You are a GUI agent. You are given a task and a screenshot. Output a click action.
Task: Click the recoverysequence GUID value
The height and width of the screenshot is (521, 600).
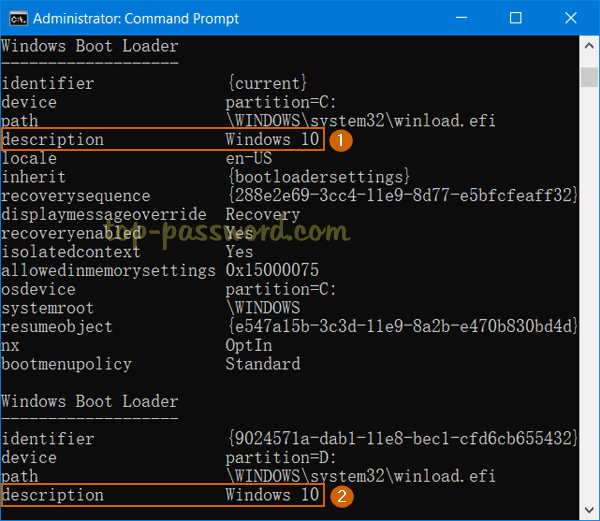pos(401,196)
